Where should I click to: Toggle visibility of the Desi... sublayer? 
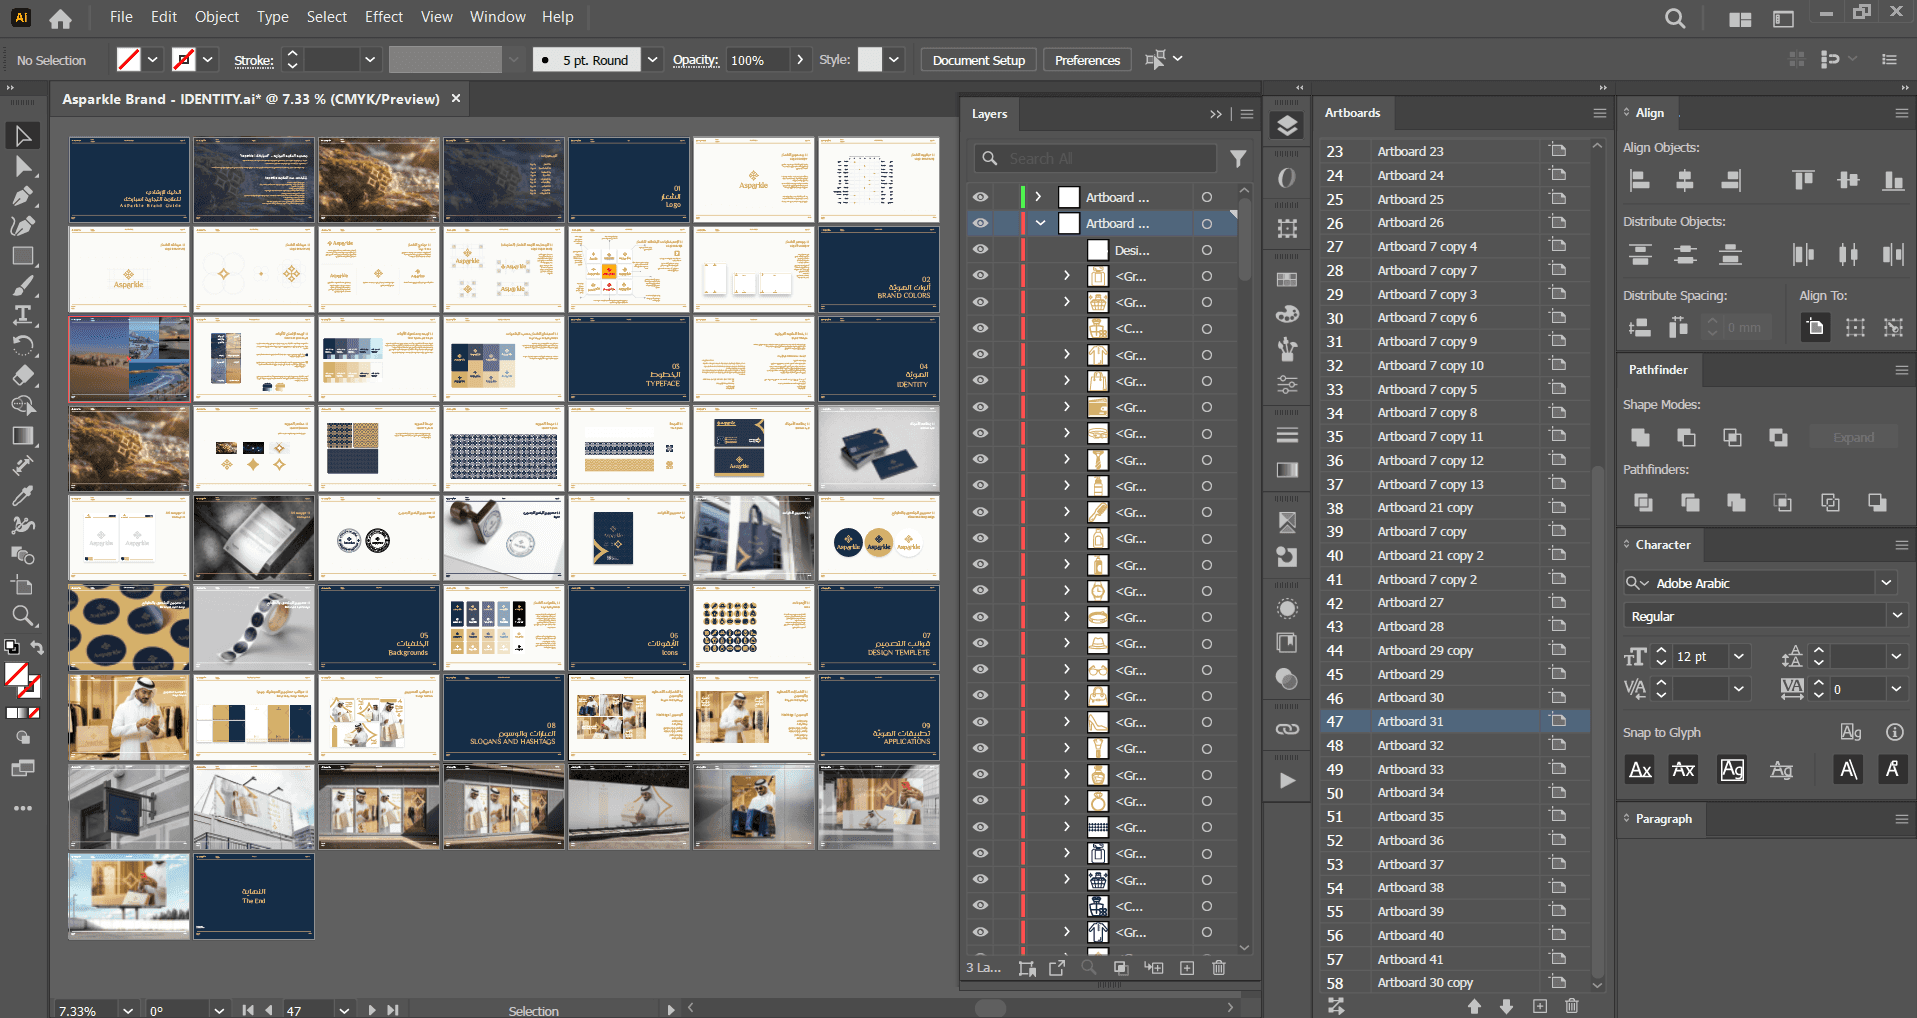(981, 250)
